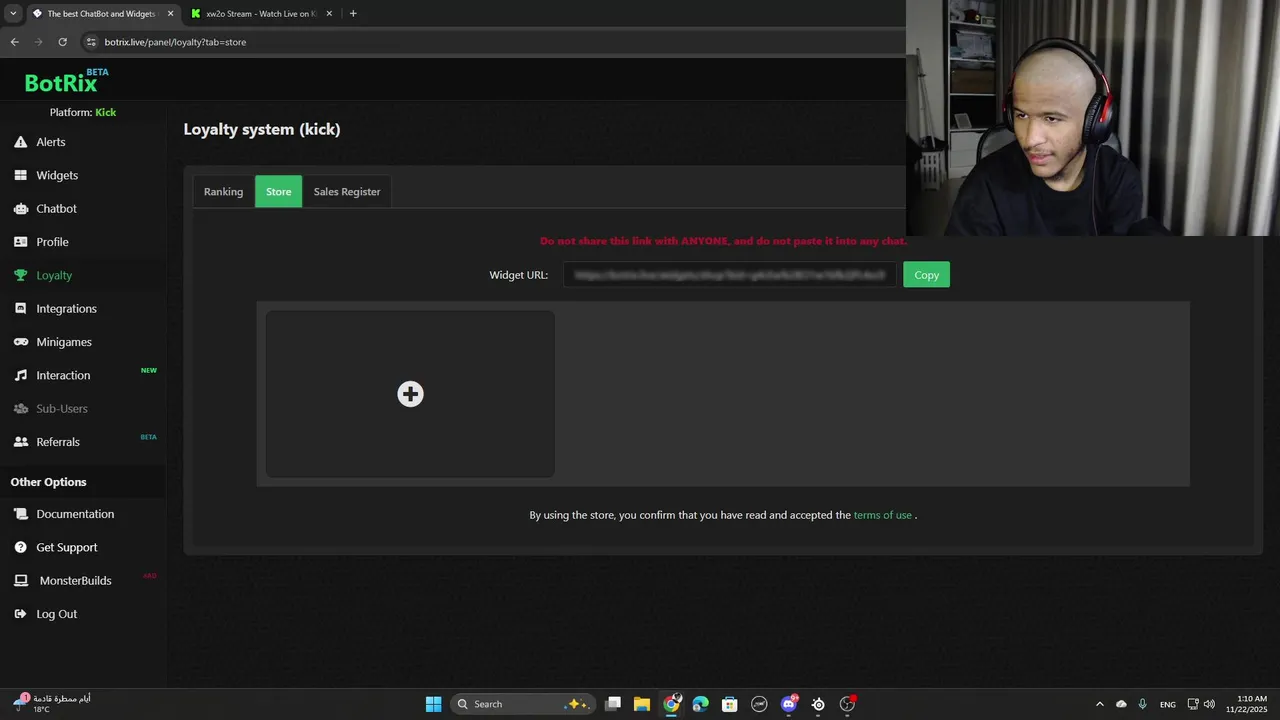Open Chrome tab search dropdown
The image size is (1280, 720).
pyautogui.click(x=13, y=14)
